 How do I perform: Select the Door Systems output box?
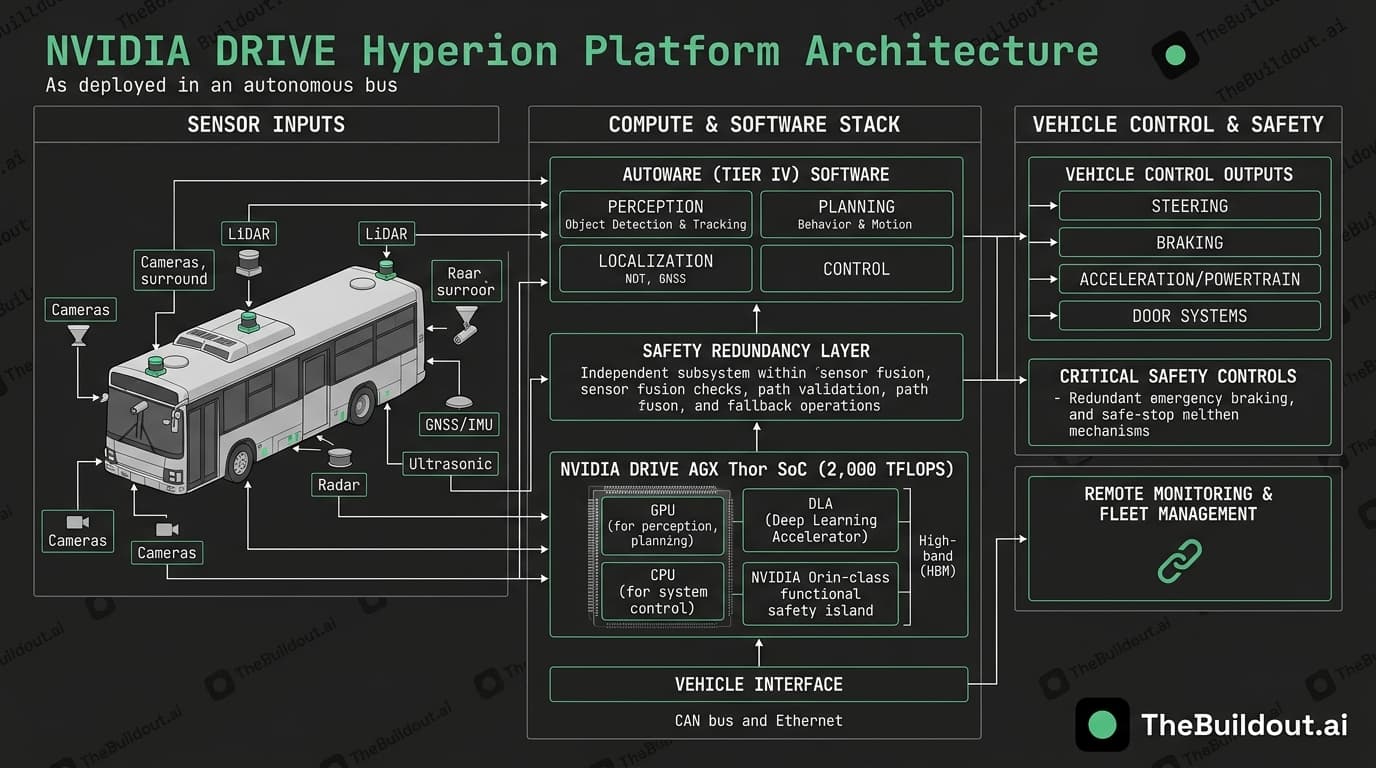click(x=1189, y=315)
